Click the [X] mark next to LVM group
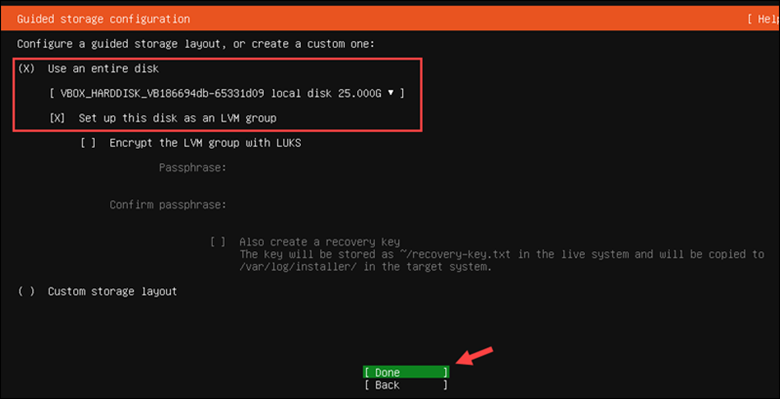The width and height of the screenshot is (780, 399). 58,118
